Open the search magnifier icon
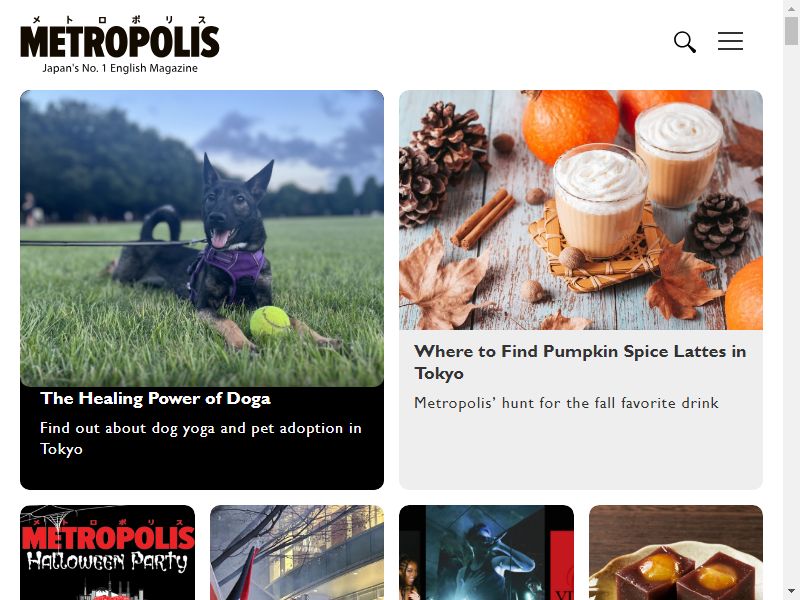This screenshot has height=600, width=800. click(x=685, y=42)
